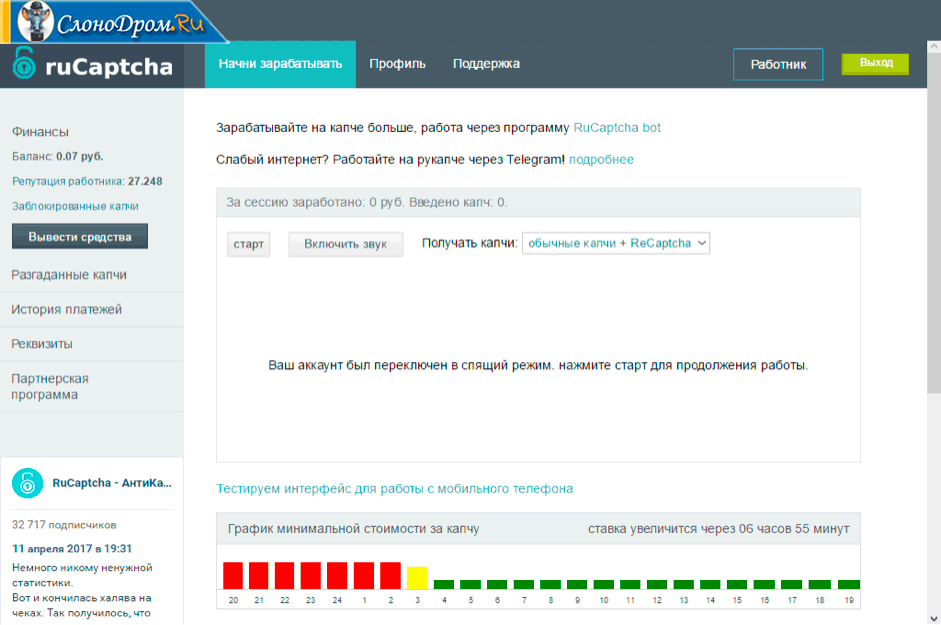Click the Баланс: 0.07 руб. text

tap(58, 157)
